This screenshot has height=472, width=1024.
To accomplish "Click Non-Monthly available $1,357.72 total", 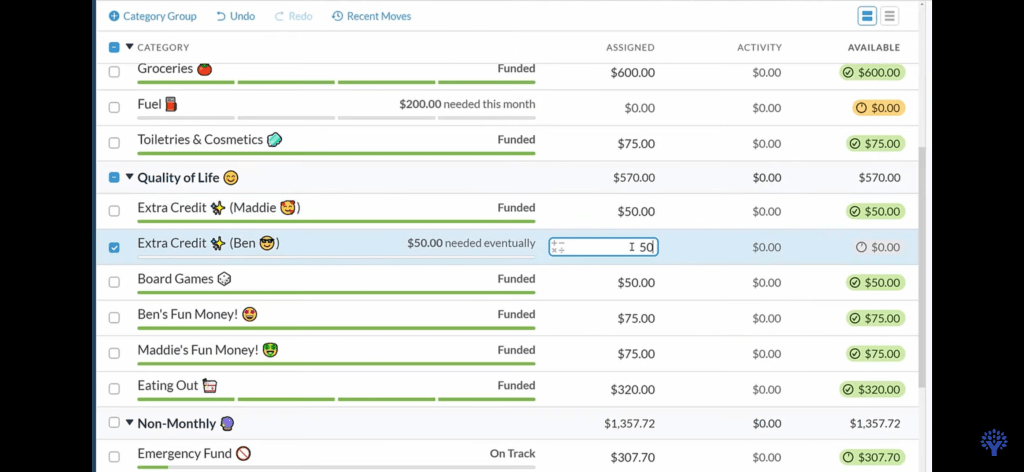I will 874,424.
